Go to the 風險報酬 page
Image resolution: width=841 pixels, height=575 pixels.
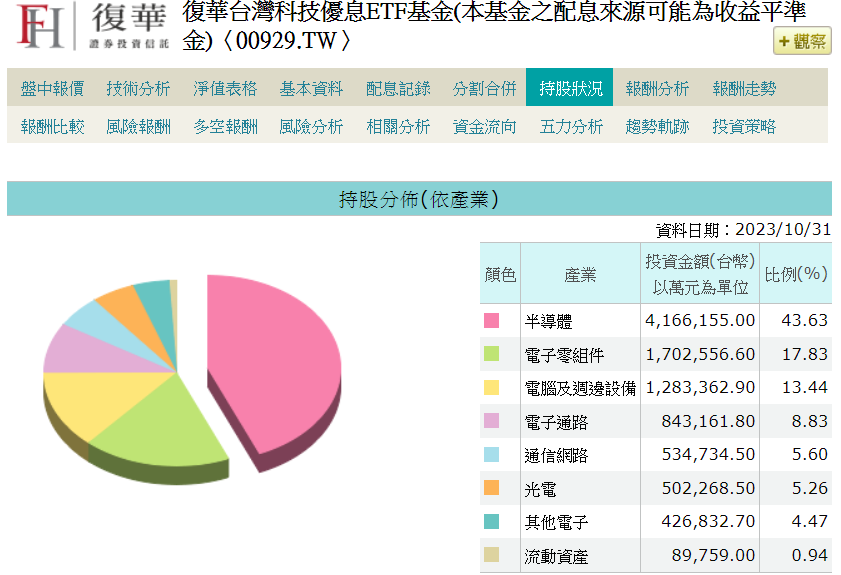[x=138, y=126]
